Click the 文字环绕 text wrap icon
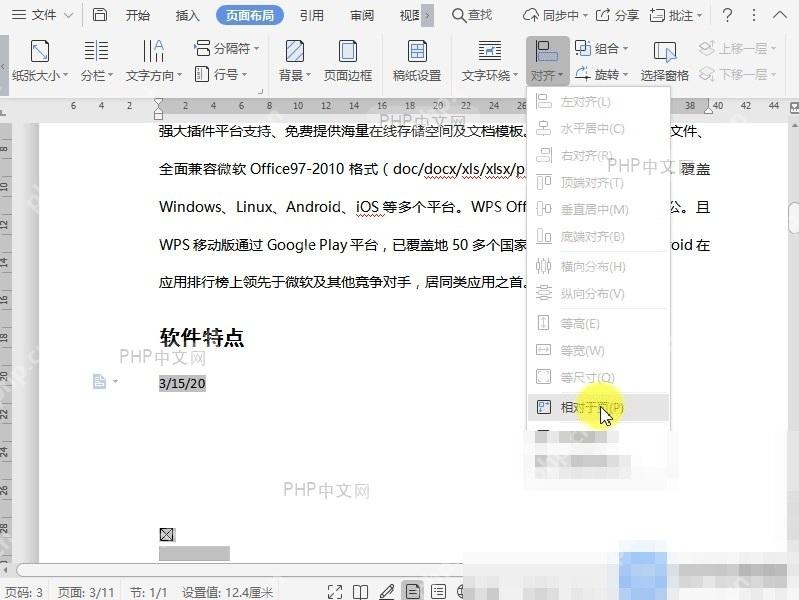Viewport: 799px width, 600px height. [490, 51]
